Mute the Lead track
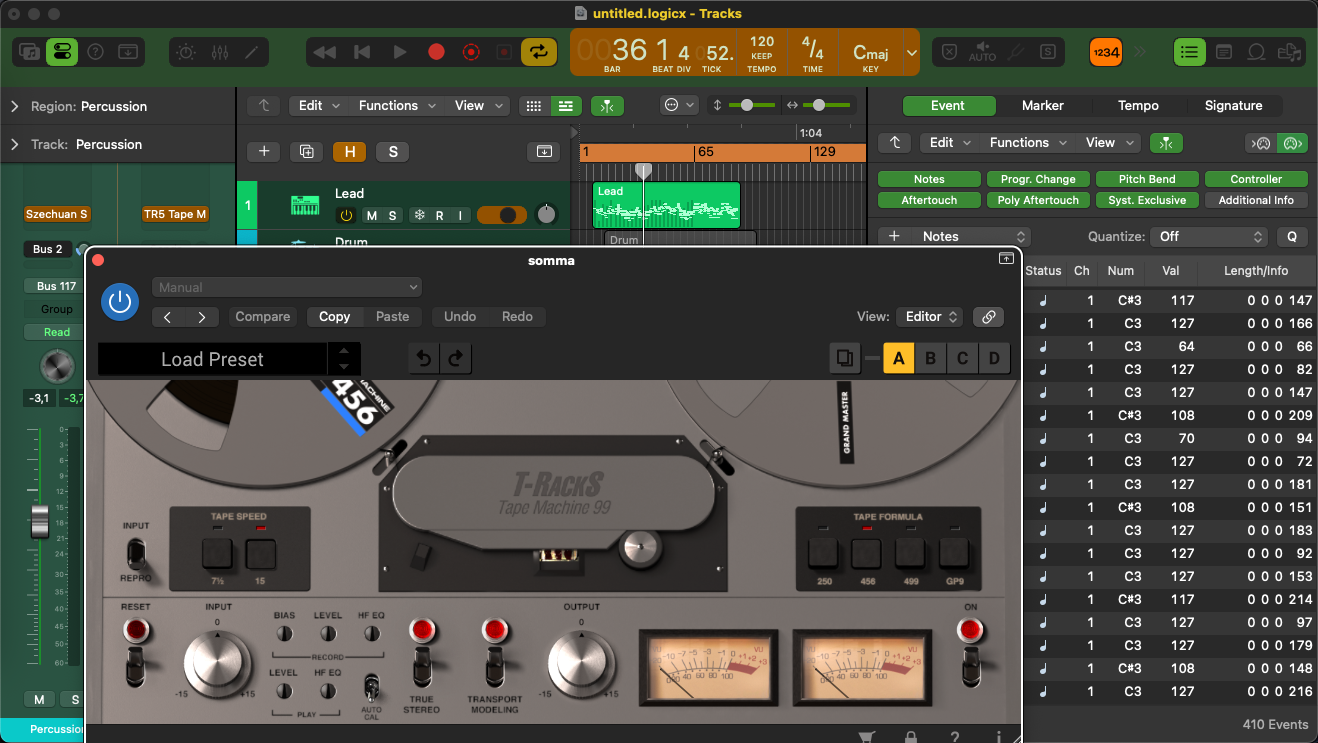1318x743 pixels. coord(372,216)
